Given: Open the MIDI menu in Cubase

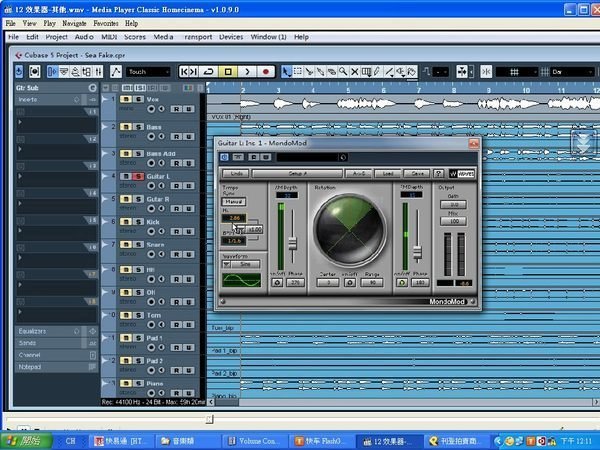Looking at the screenshot, I should point(110,37).
